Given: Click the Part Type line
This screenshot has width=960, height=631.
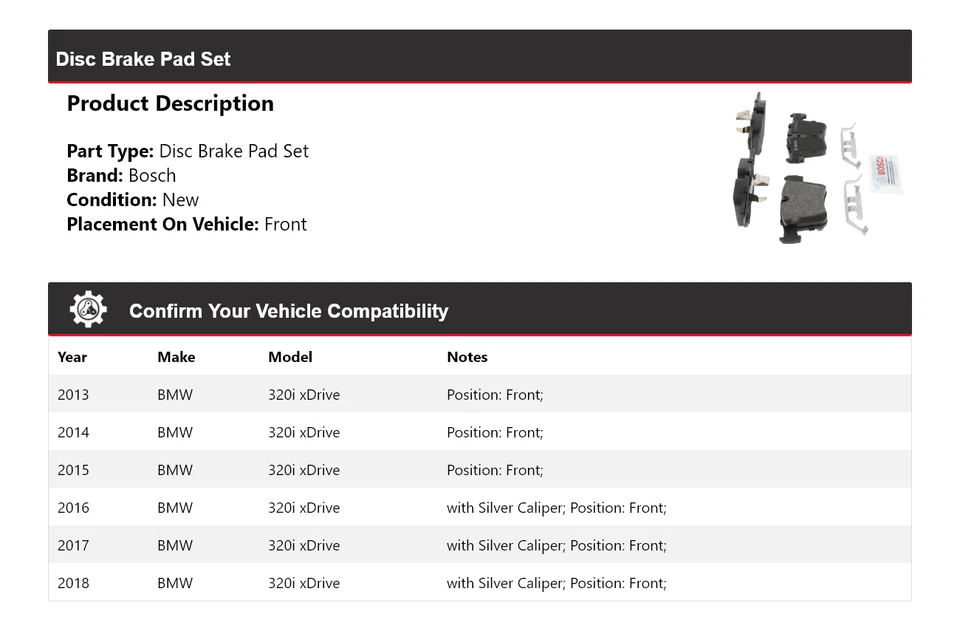Looking at the screenshot, I should [188, 152].
